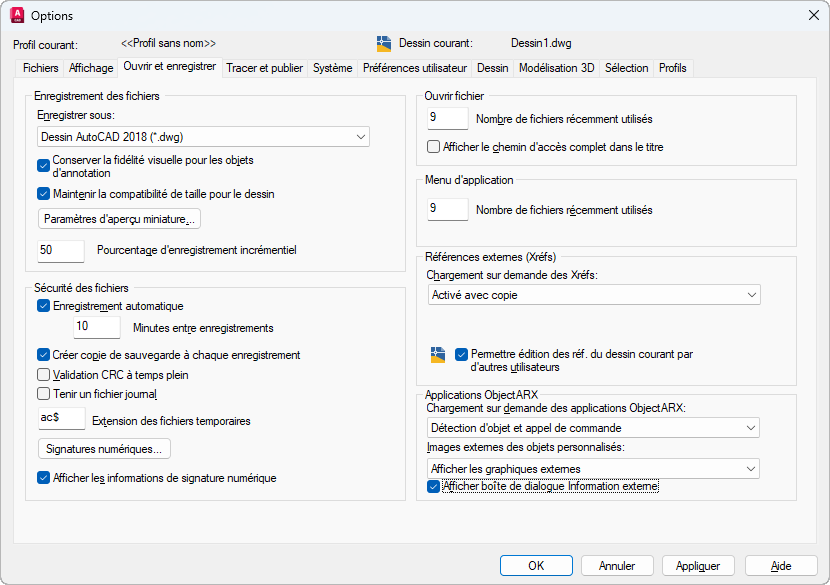Click the drawing icon next to Permettre édition
The image size is (830, 585).
click(x=437, y=354)
